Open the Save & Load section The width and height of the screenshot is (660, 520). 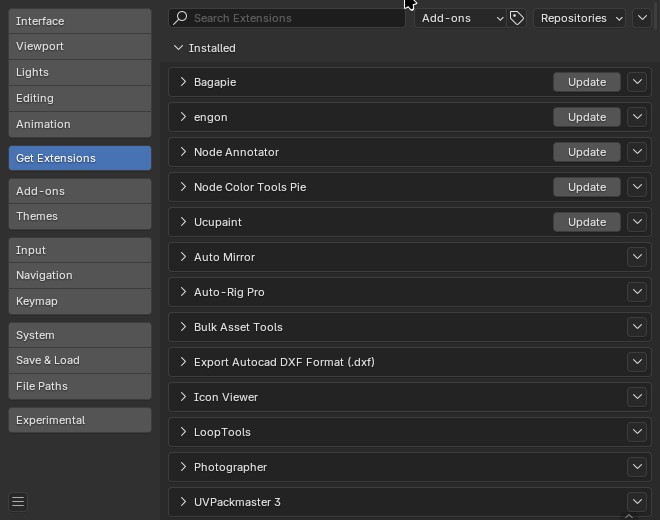point(80,360)
